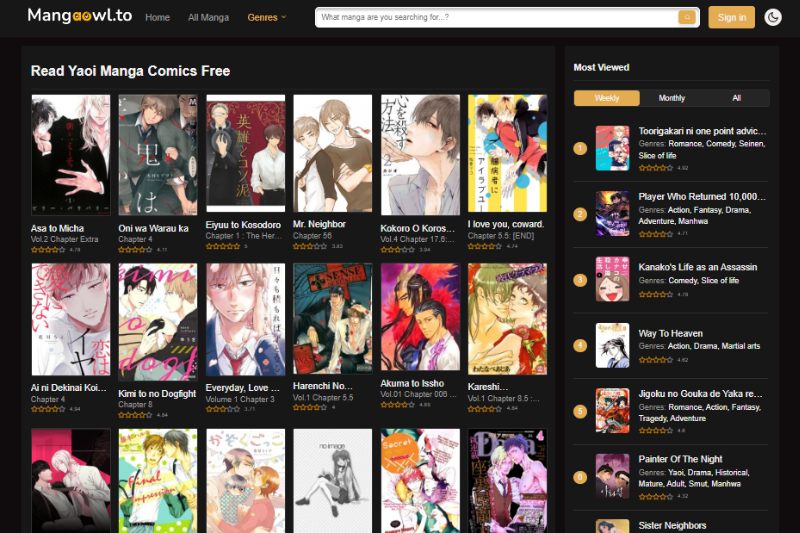Image resolution: width=800 pixels, height=533 pixels.
Task: Click Martial arts genre under Way To Heaven
Action: (741, 346)
